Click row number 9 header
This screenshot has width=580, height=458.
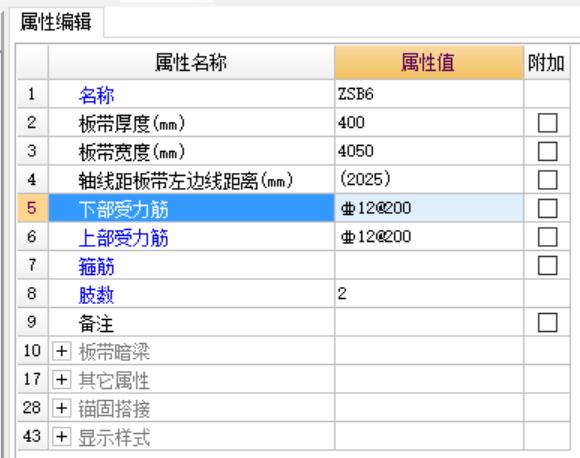click(32, 322)
